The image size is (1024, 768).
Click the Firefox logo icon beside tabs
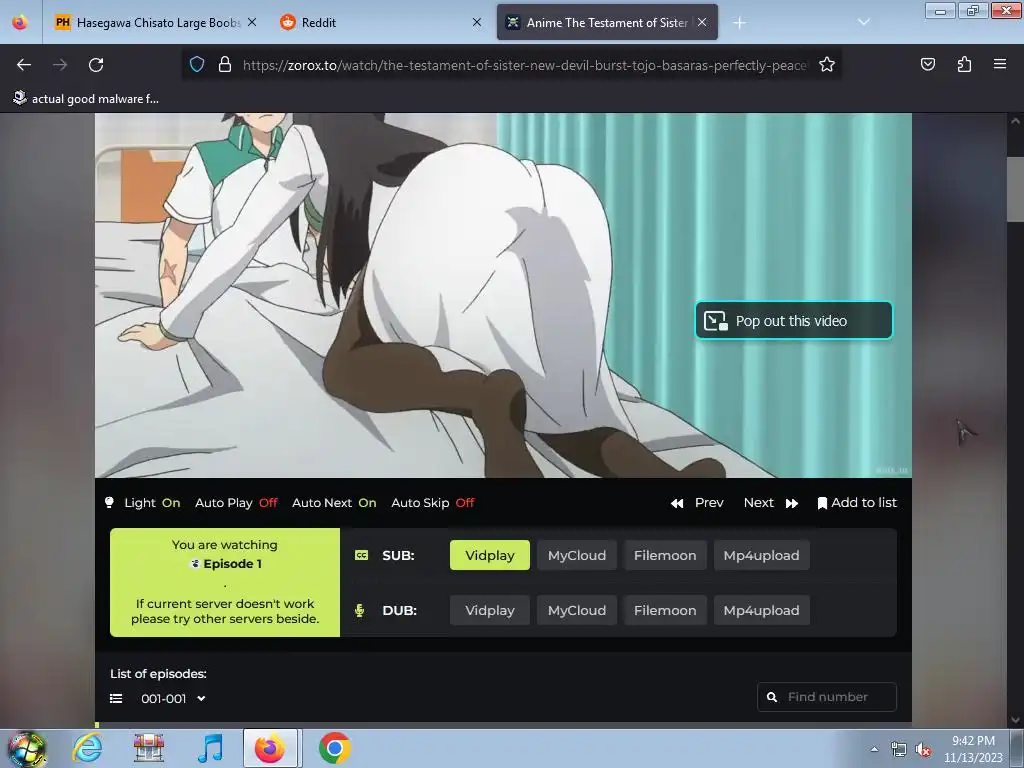tap(20, 22)
